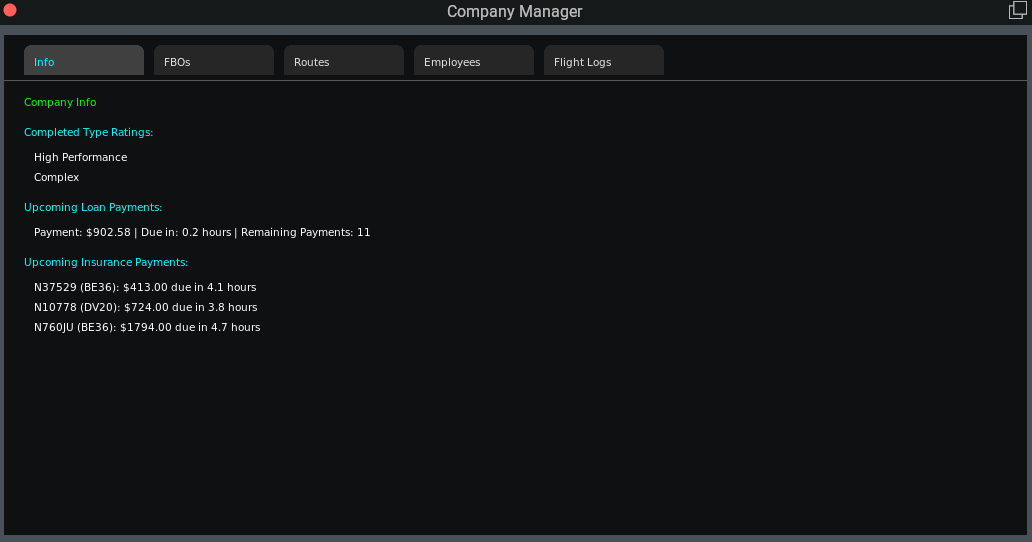Click the $1794.00 insurance amount
This screenshot has height=542, width=1032.
(146, 327)
